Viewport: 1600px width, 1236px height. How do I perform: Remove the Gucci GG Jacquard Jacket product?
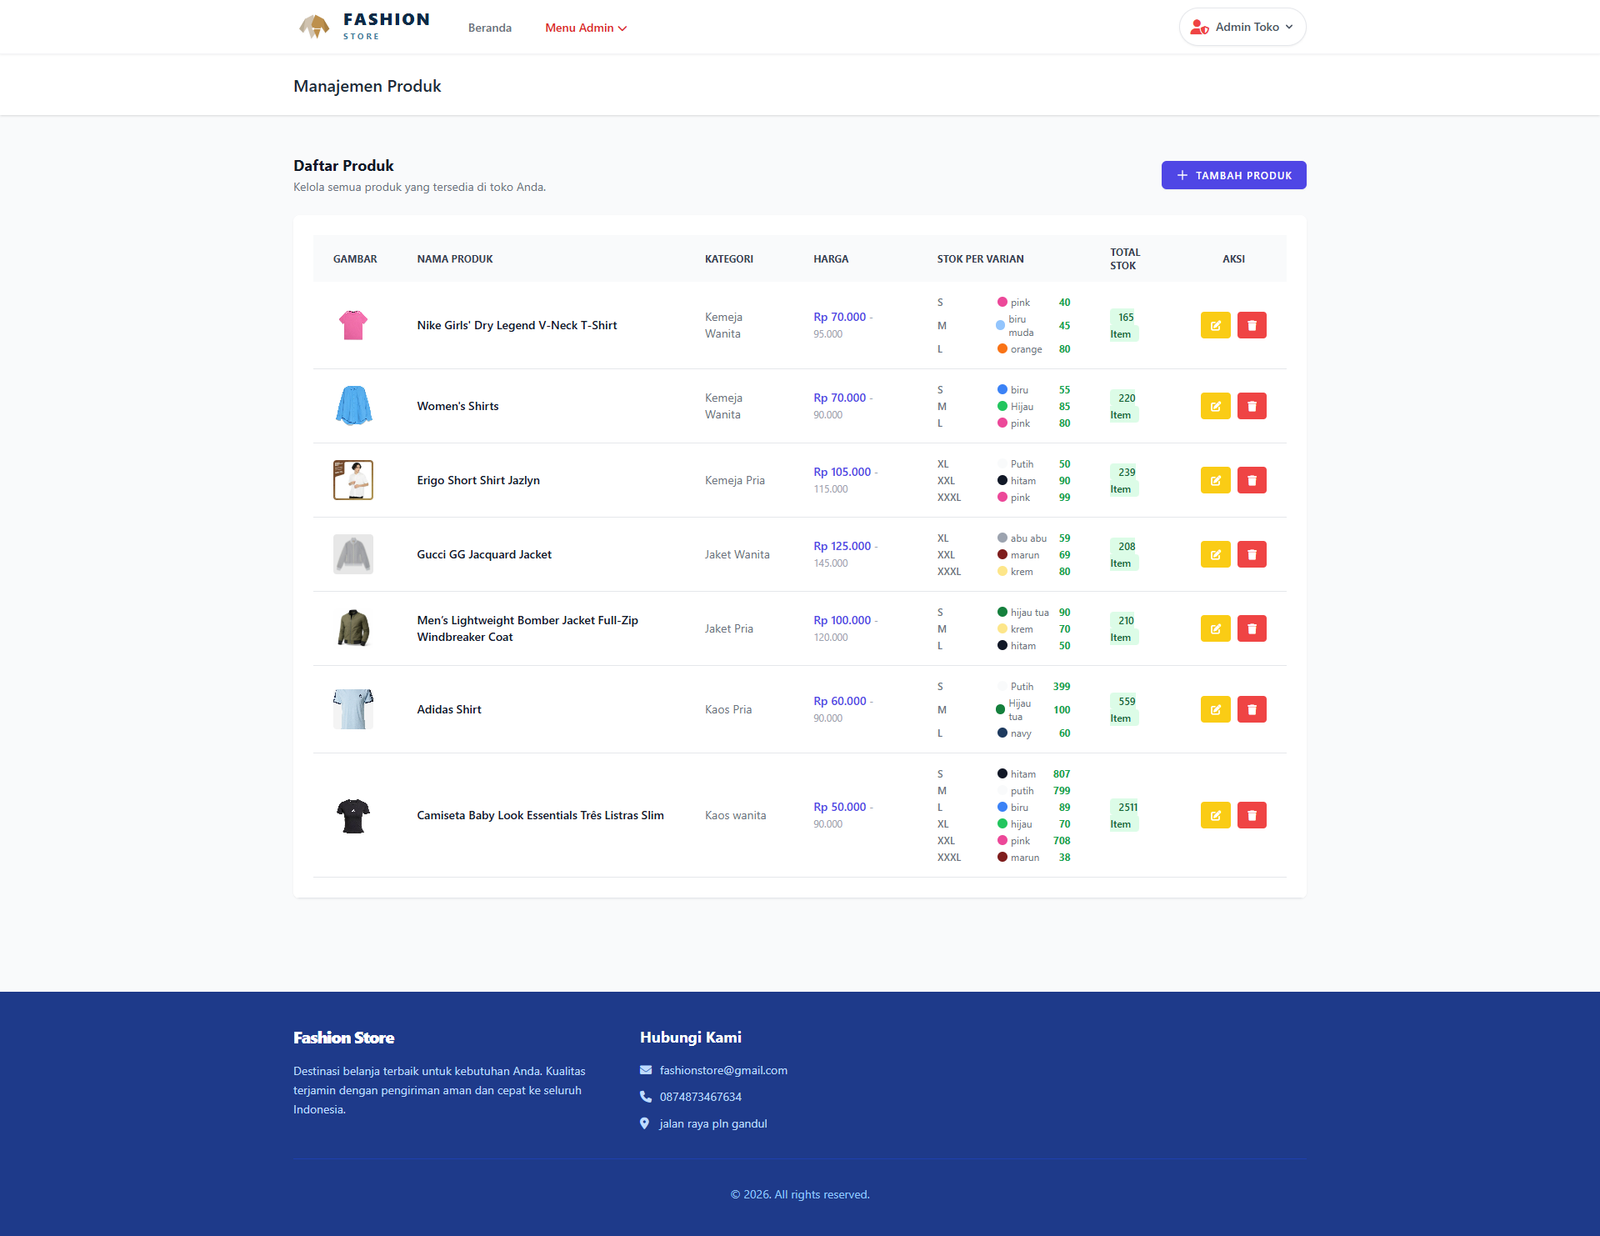click(1252, 554)
